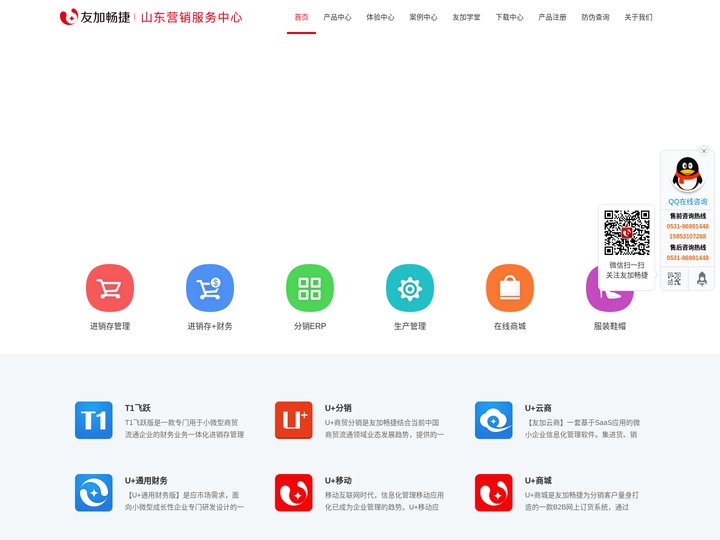
Task: Click the 分销ERP label text
Action: pyautogui.click(x=310, y=326)
